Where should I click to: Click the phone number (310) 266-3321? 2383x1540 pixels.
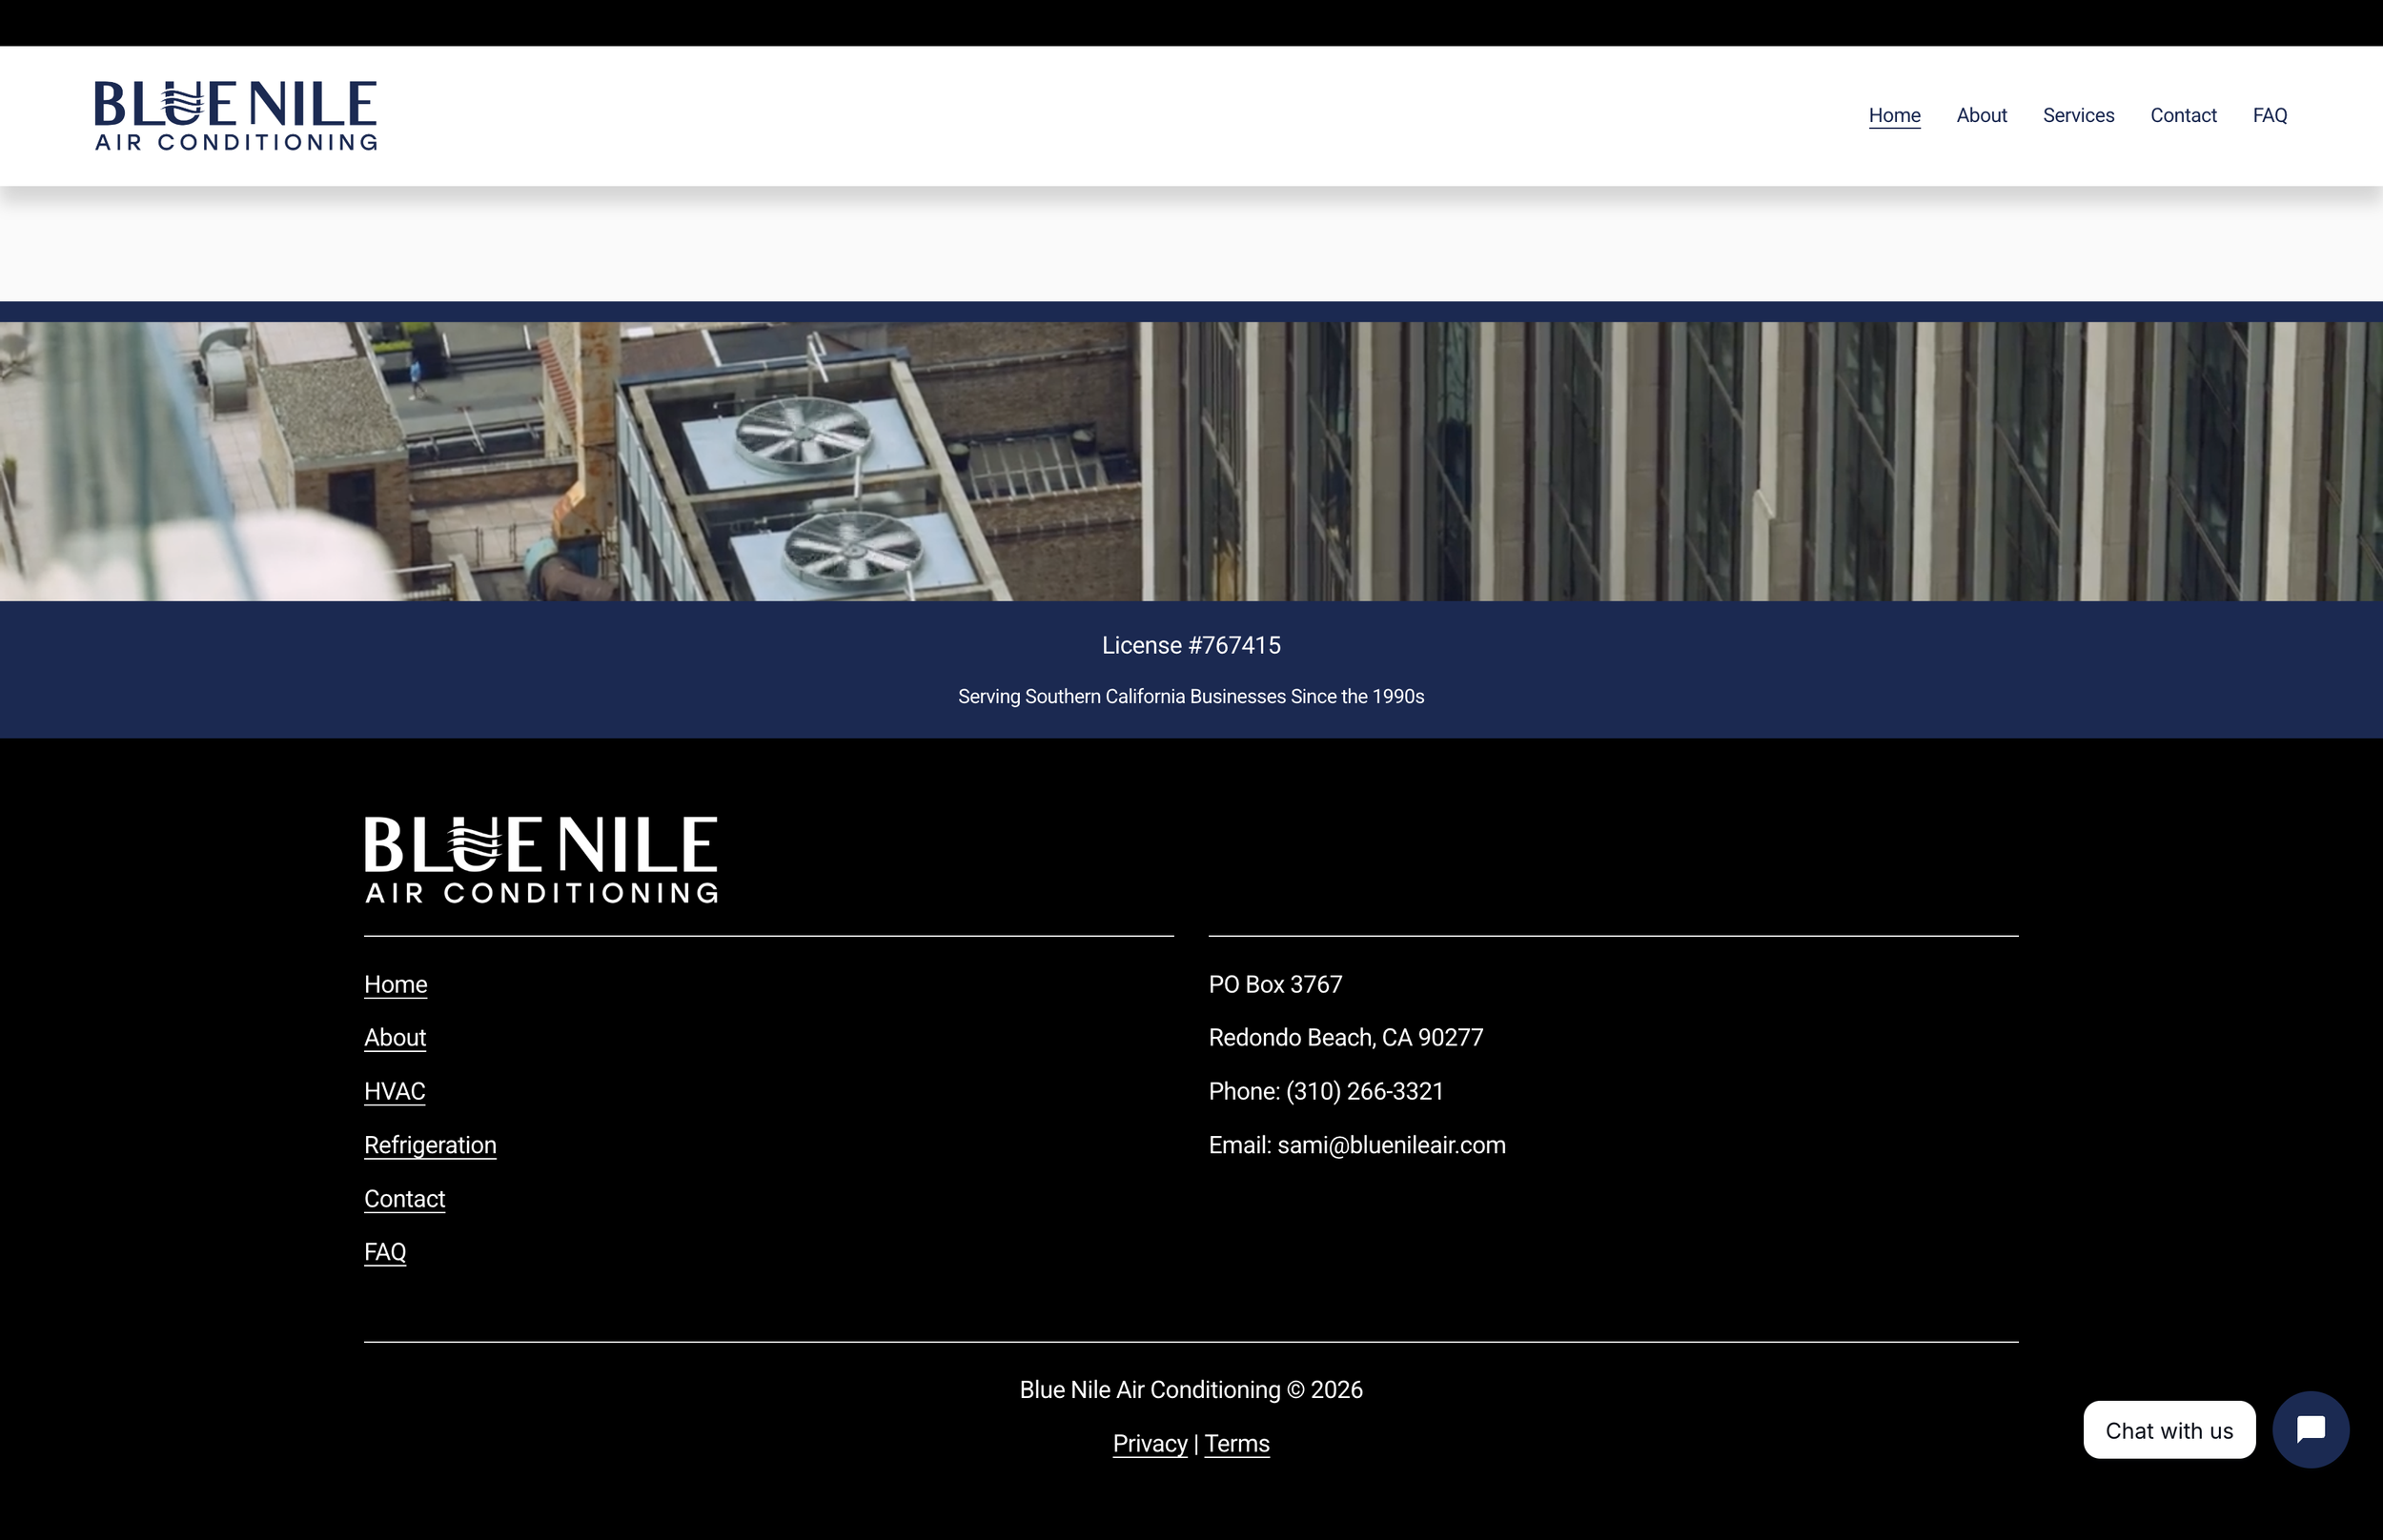pyautogui.click(x=1364, y=1092)
